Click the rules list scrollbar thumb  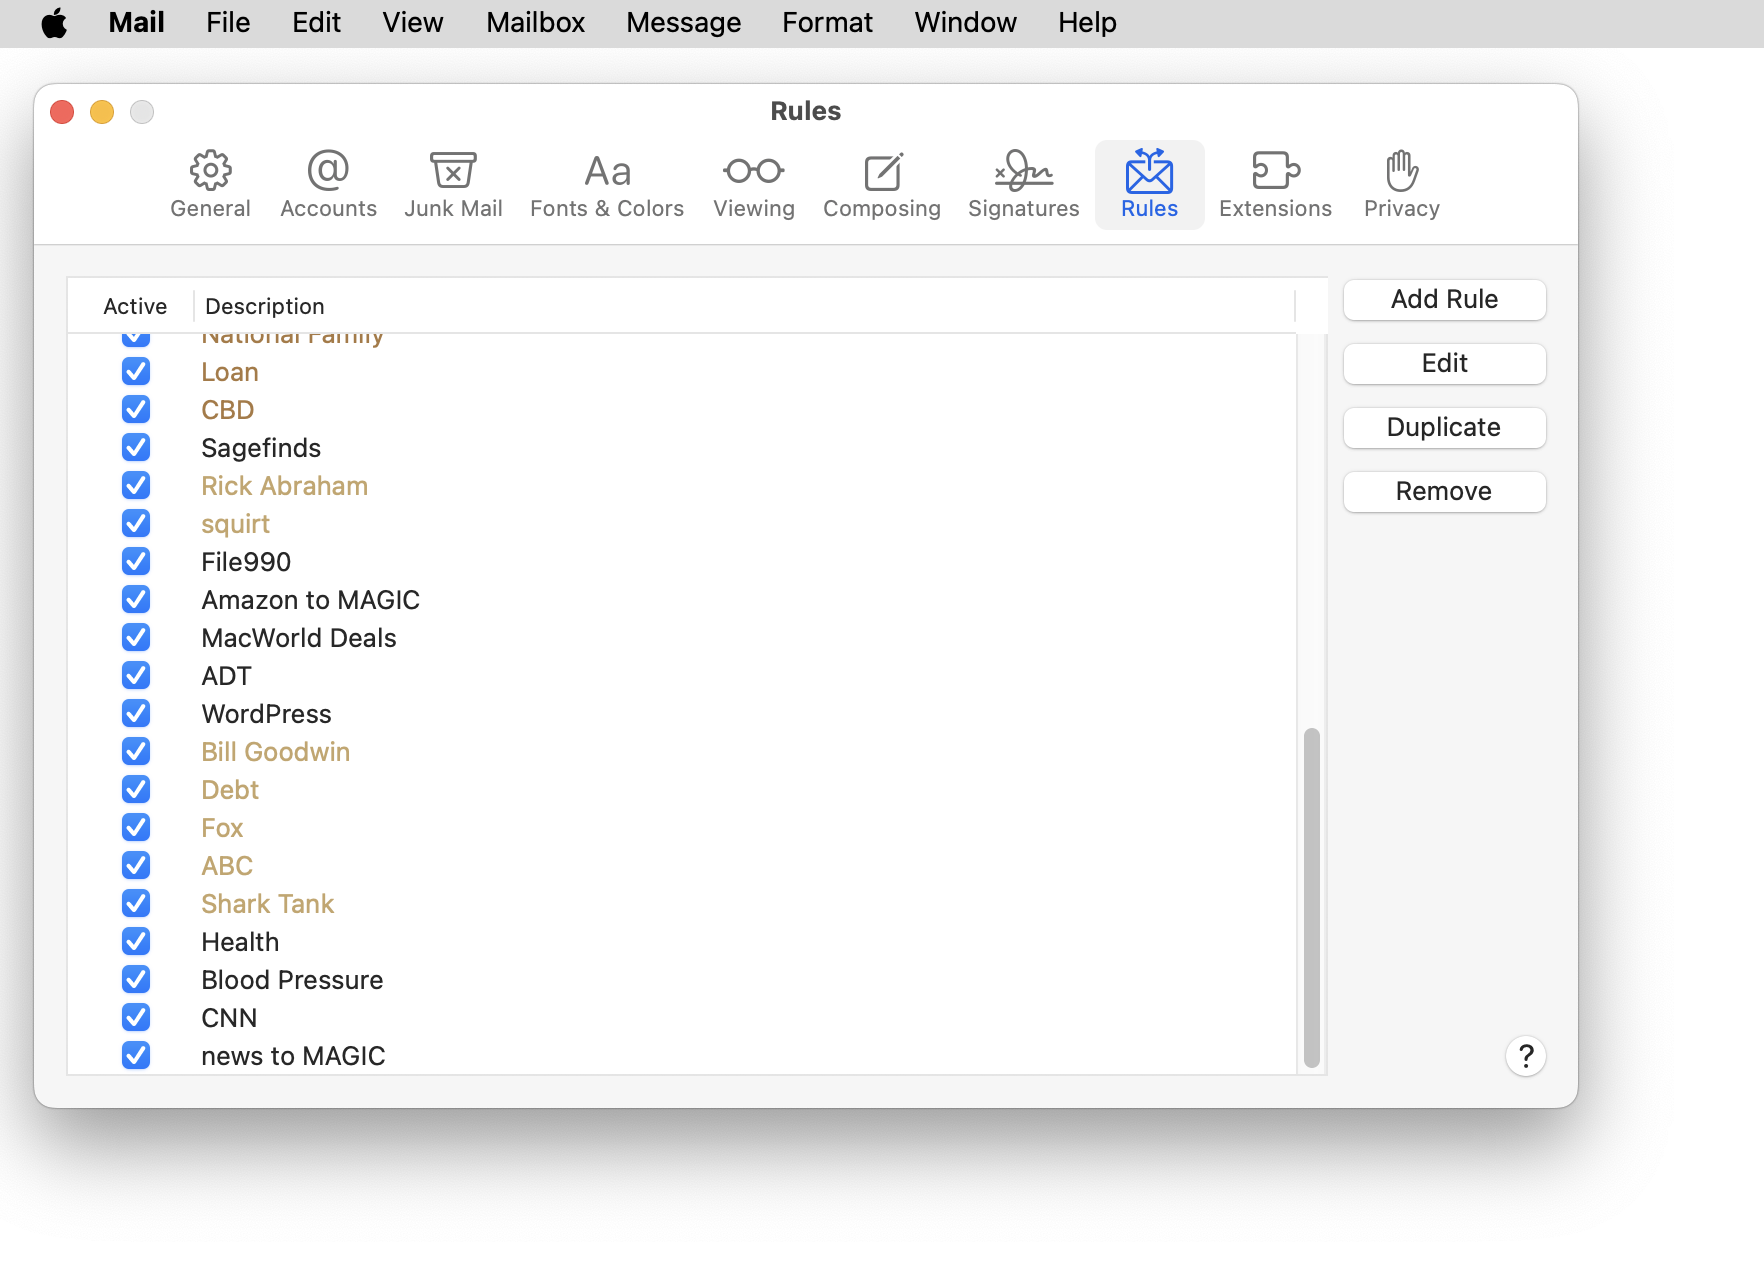click(1312, 898)
